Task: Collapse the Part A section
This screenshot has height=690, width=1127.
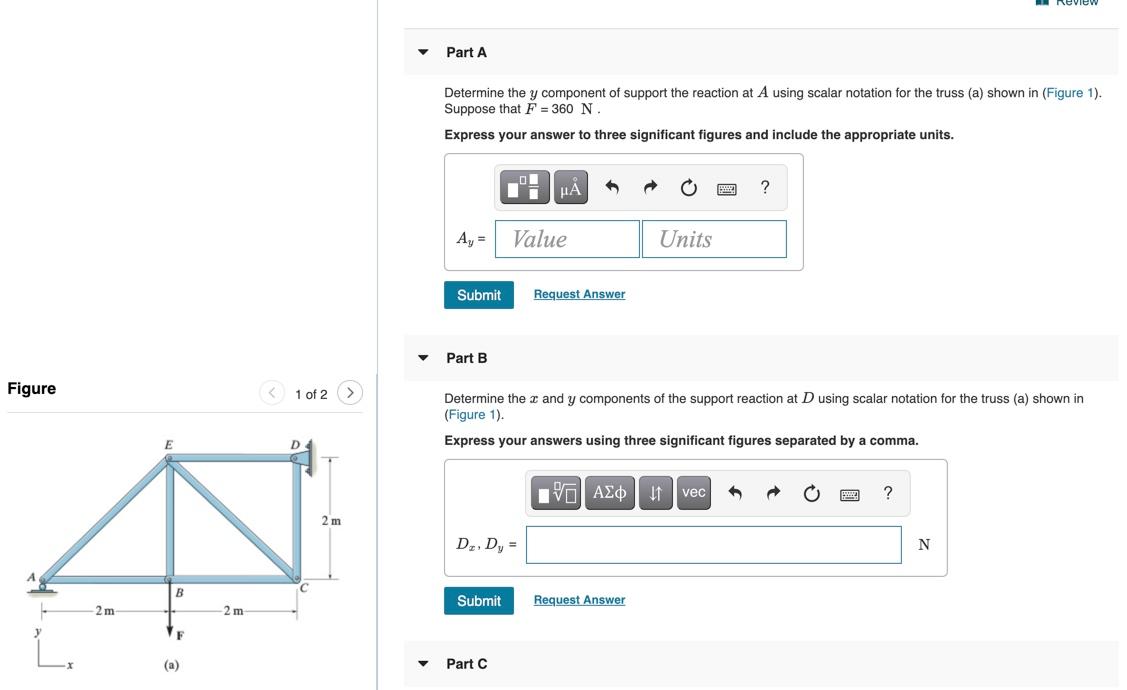Action: pos(421,51)
